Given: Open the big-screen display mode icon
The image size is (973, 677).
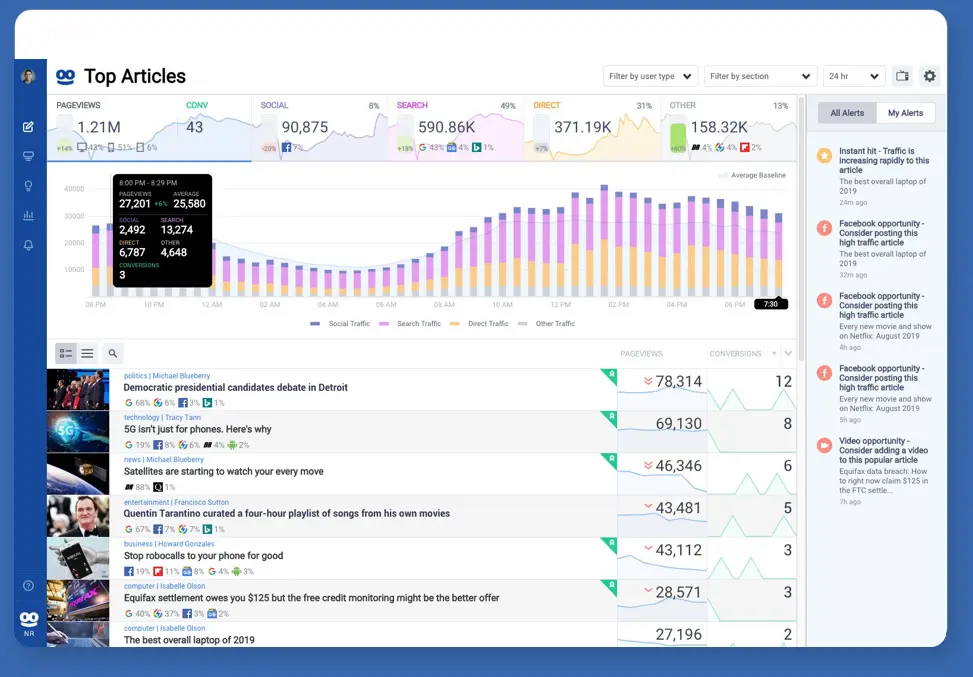Looking at the screenshot, I should (x=902, y=76).
